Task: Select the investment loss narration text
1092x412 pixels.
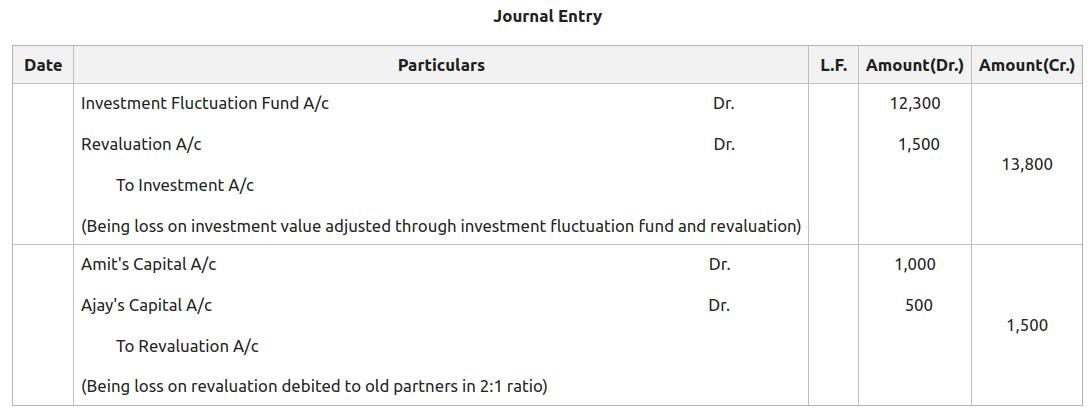Action: coord(441,226)
